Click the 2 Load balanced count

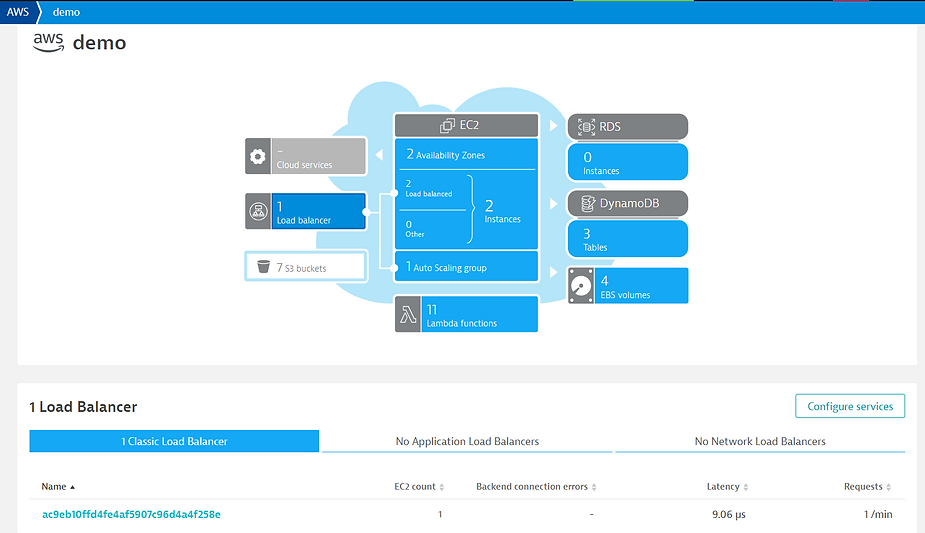(x=429, y=188)
